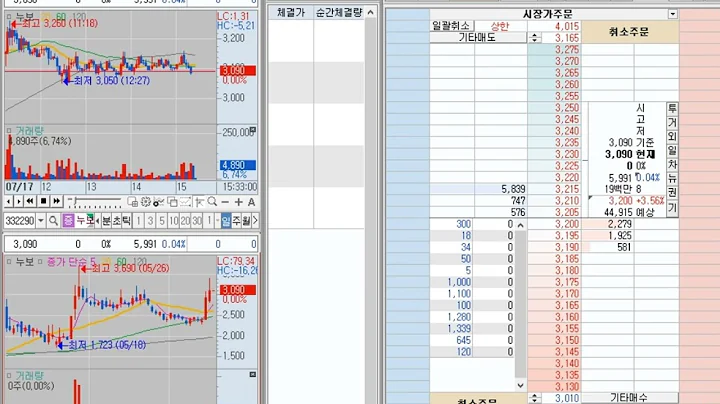Select the 10 interval button
Viewport: 720px width, 404px height.
(x=173, y=221)
